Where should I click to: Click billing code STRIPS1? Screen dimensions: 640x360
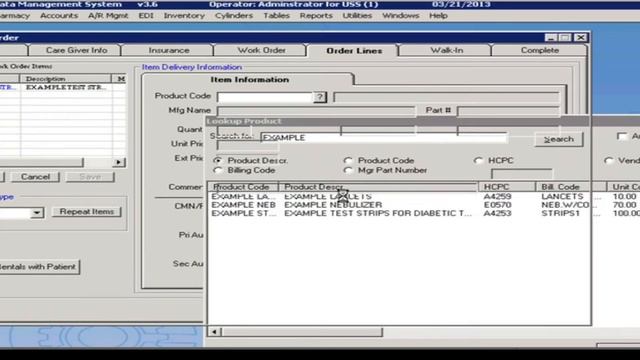[560, 213]
